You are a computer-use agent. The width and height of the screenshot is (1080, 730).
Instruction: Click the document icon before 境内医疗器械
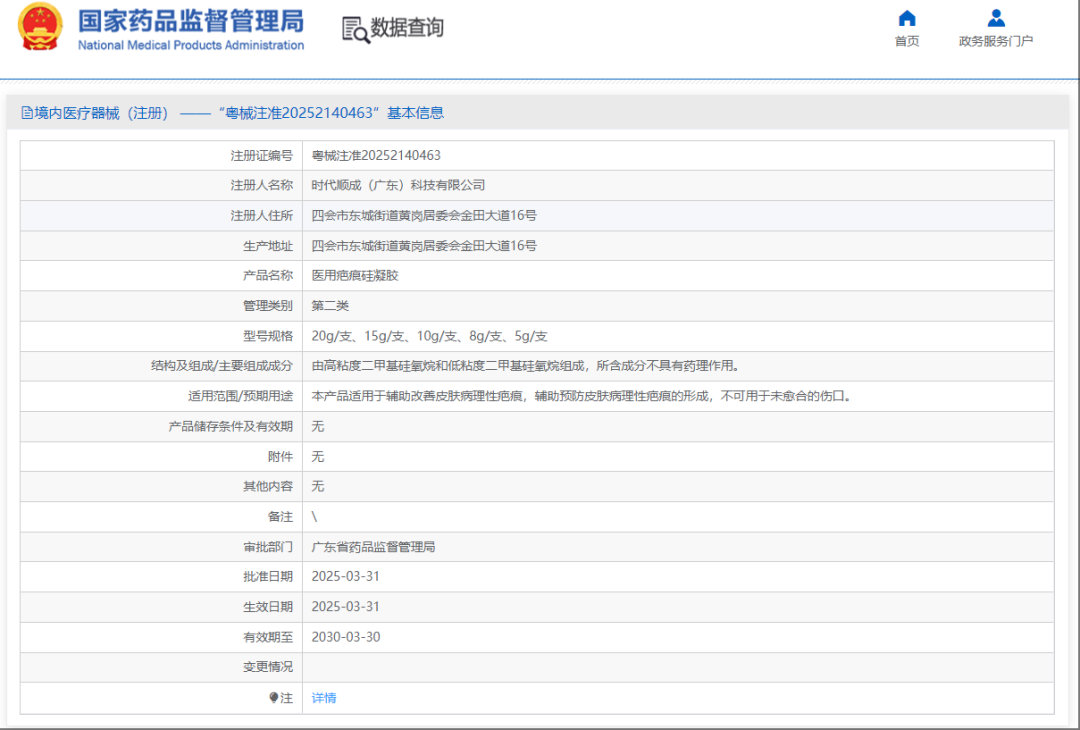point(27,113)
